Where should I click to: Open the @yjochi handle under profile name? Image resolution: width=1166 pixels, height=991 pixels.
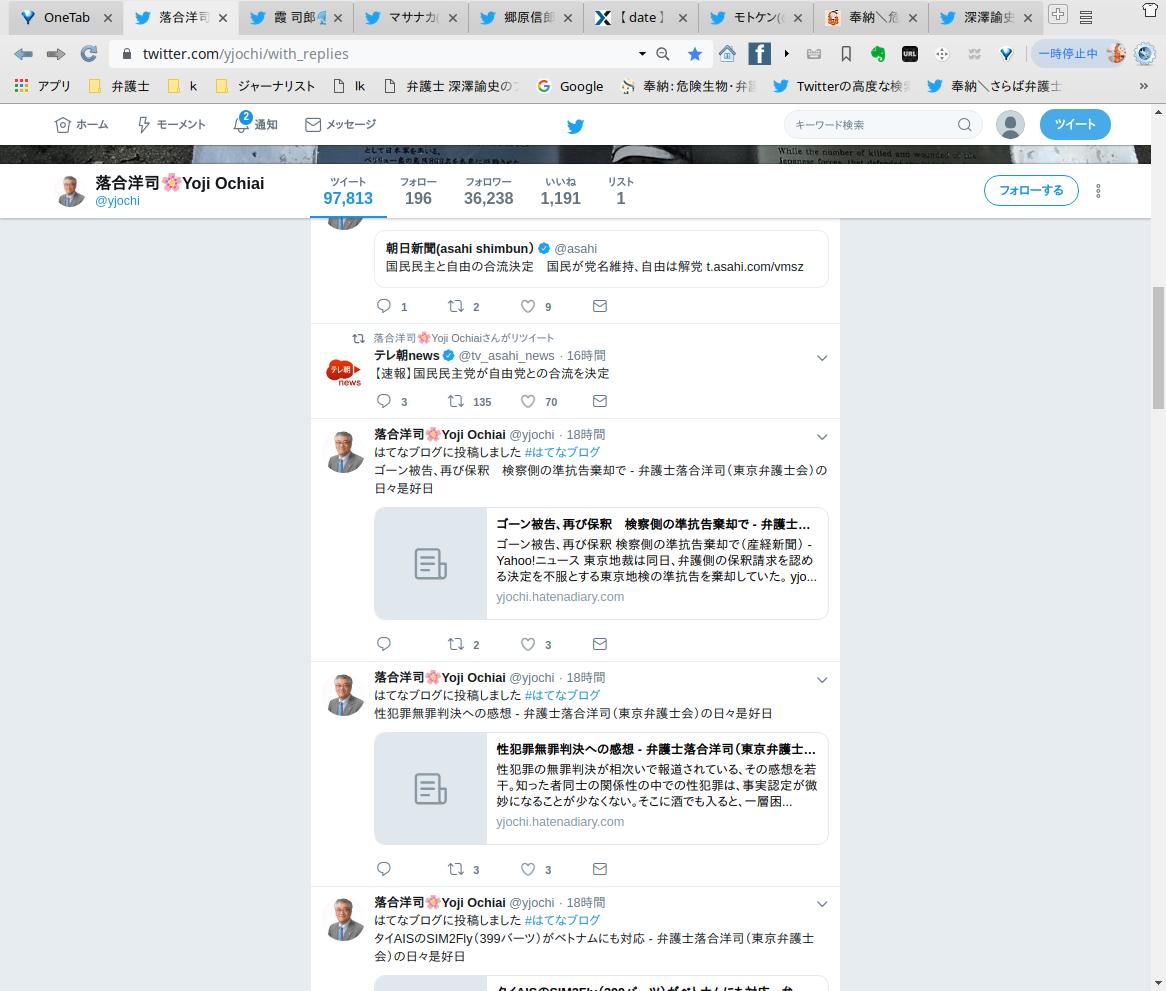tap(117, 201)
